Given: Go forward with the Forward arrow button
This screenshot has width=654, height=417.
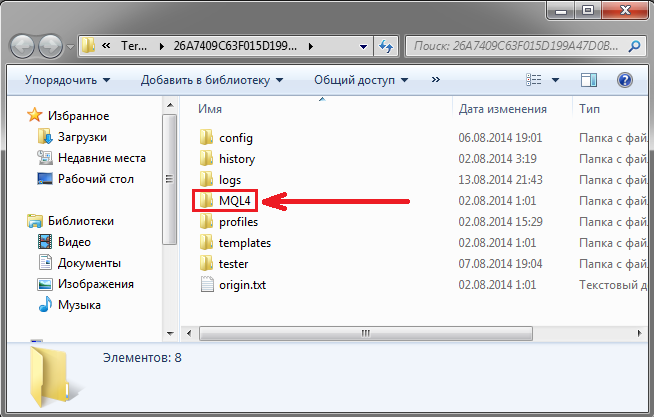Looking at the screenshot, I should coord(50,46).
